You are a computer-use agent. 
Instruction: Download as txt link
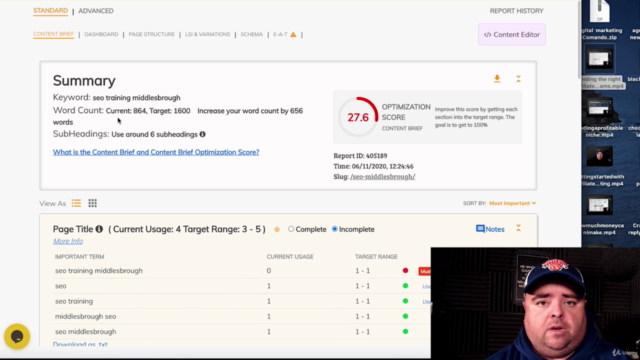coord(80,344)
